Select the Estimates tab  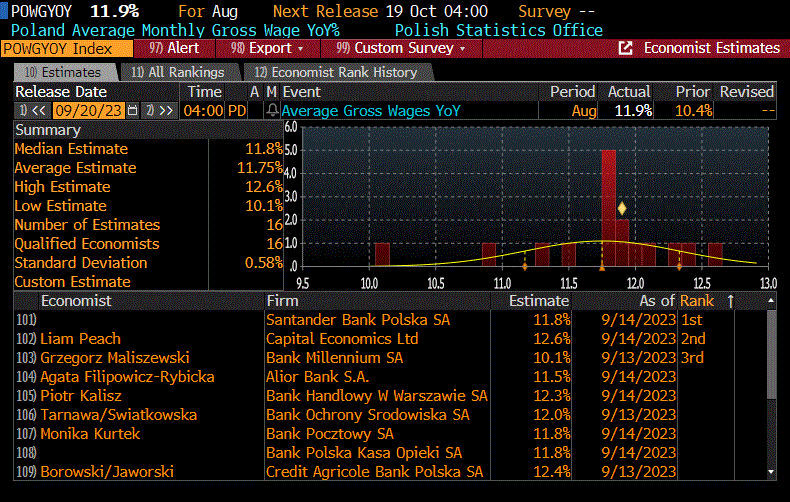click(x=64, y=73)
